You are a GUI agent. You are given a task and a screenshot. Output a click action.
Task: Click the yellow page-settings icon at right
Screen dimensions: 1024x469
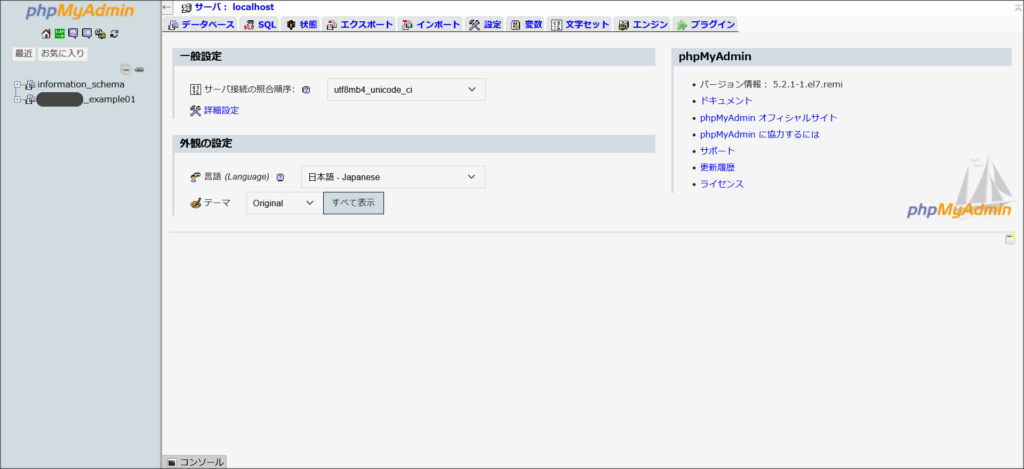coord(1010,239)
